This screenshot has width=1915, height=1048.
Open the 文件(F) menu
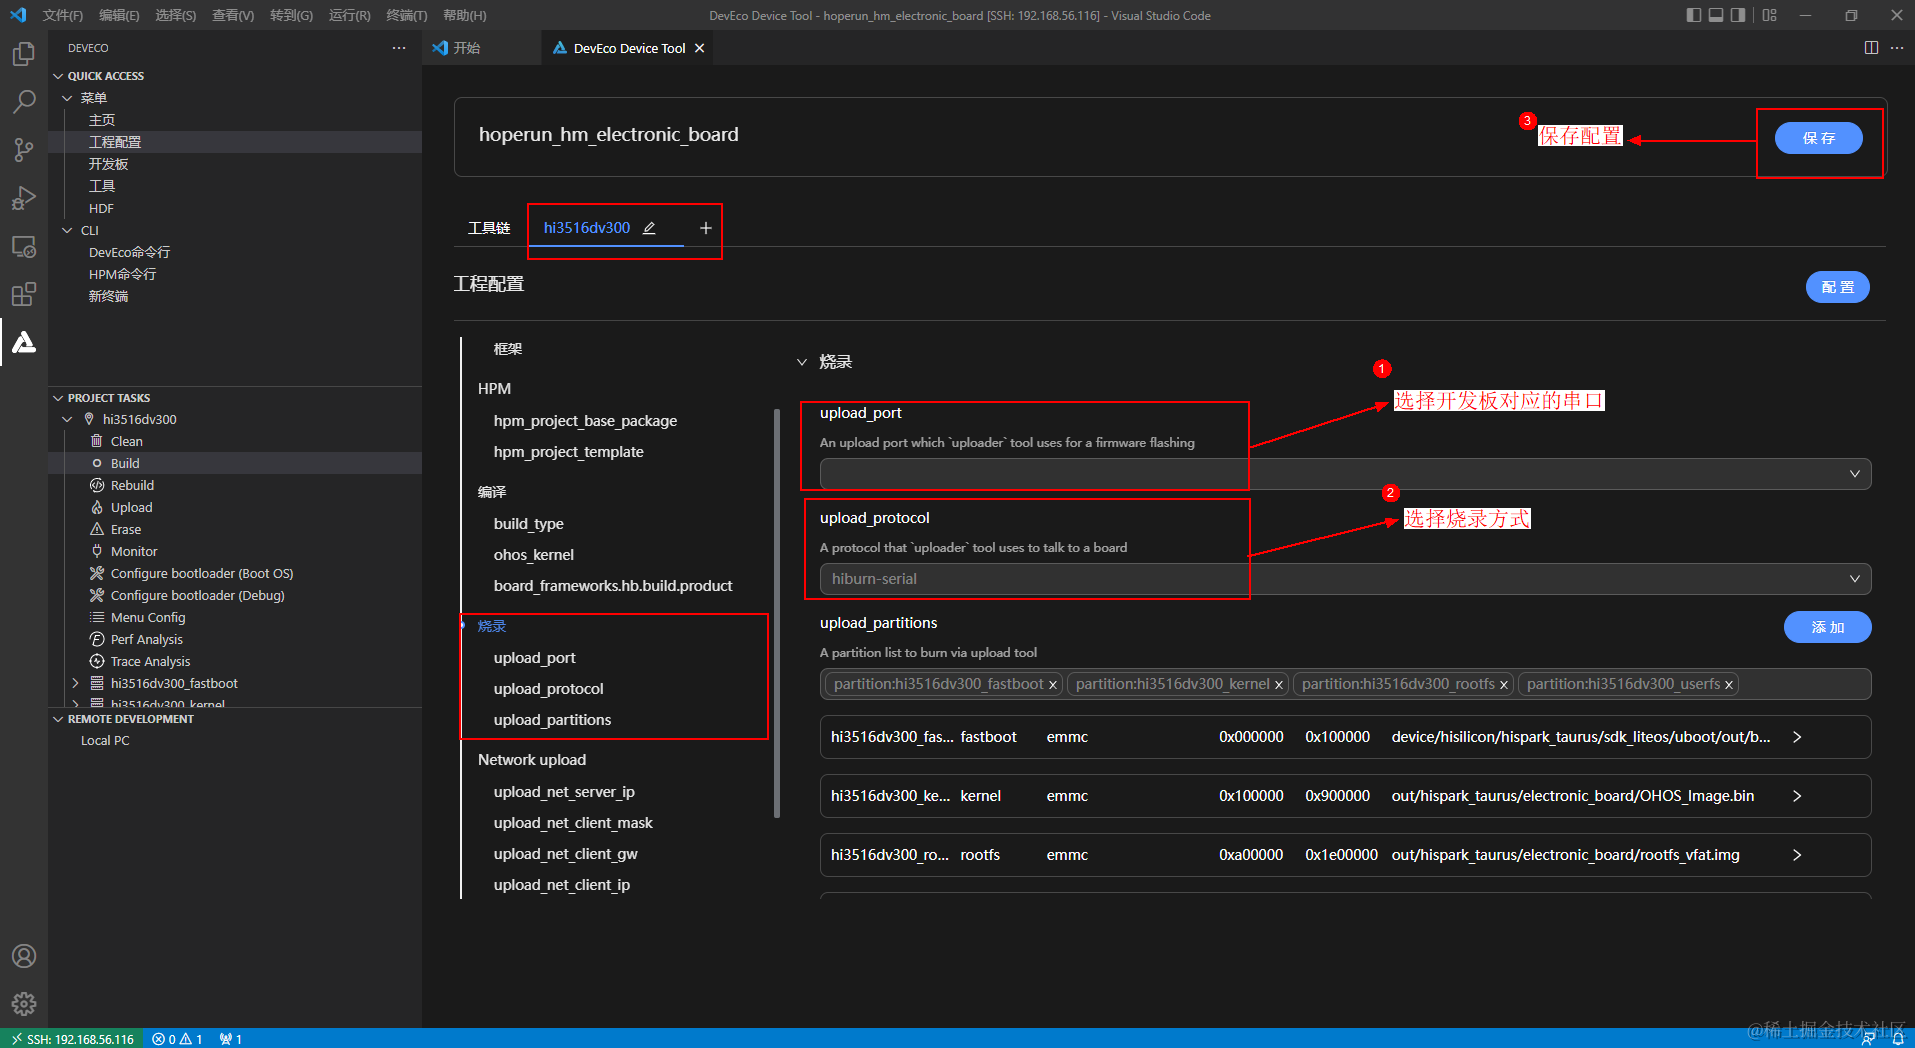(63, 15)
